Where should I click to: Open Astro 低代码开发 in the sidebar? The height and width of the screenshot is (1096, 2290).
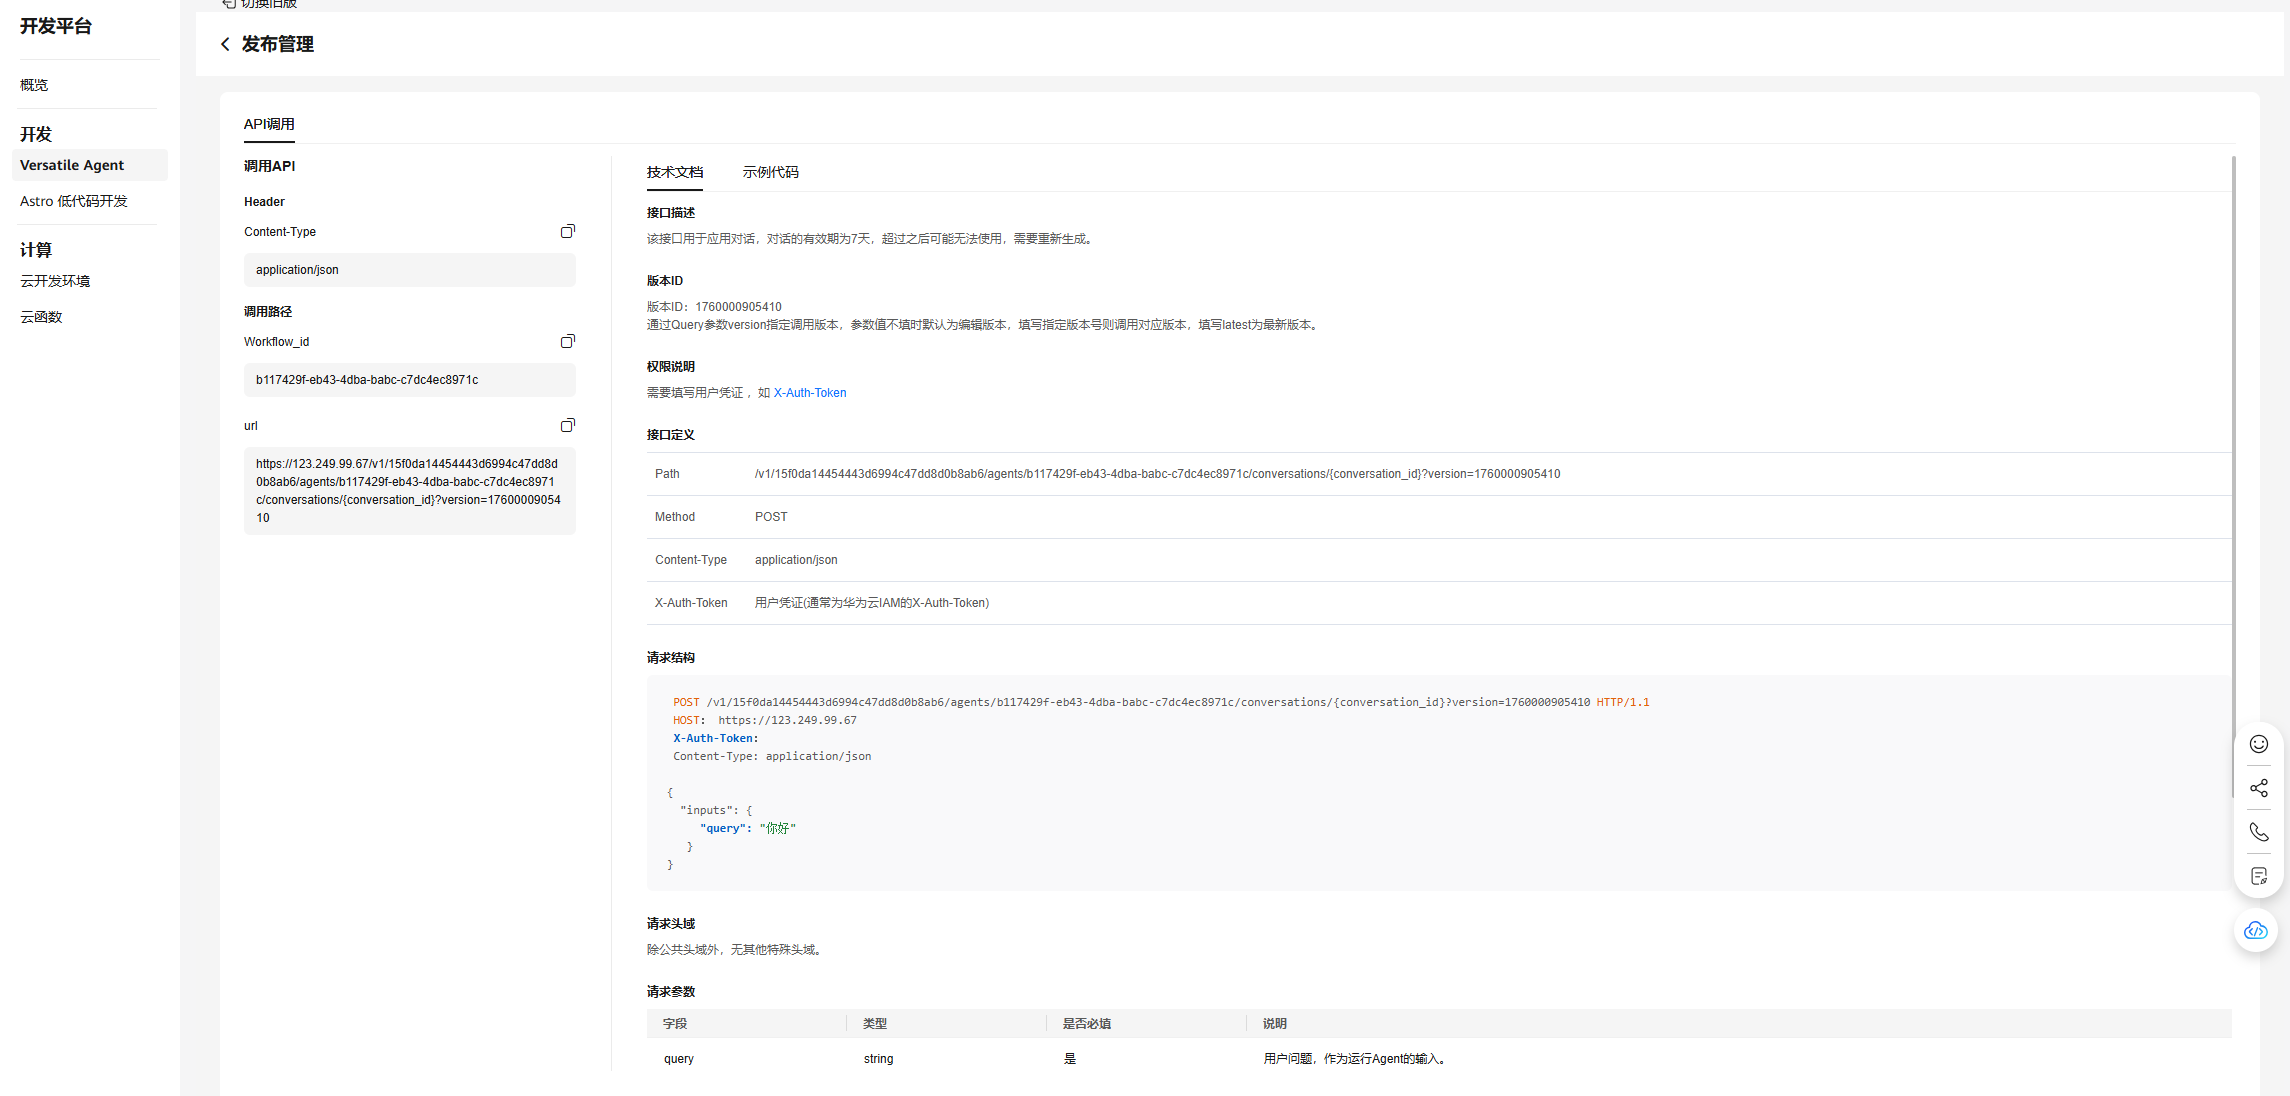[74, 201]
